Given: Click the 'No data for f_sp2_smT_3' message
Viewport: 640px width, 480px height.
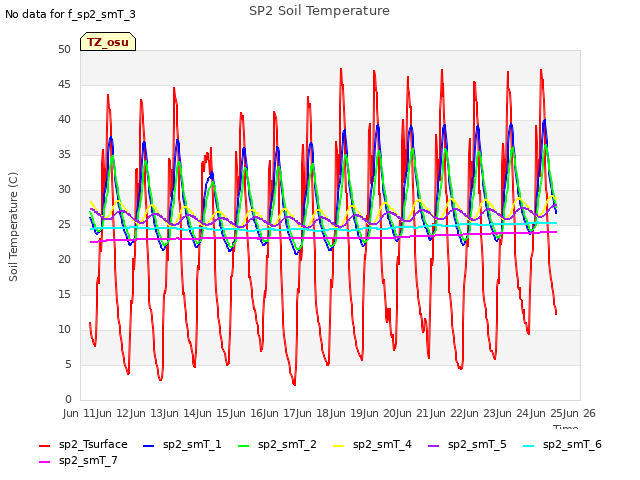Looking at the screenshot, I should click(70, 14).
